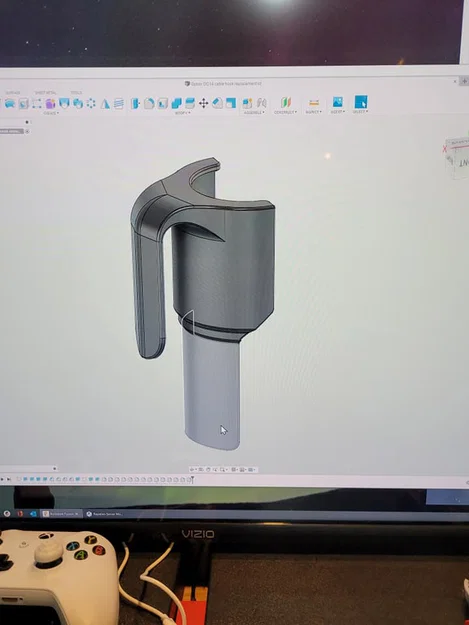Image resolution: width=469 pixels, height=625 pixels.
Task: Expand the CREATE dropdown
Action: [51, 113]
